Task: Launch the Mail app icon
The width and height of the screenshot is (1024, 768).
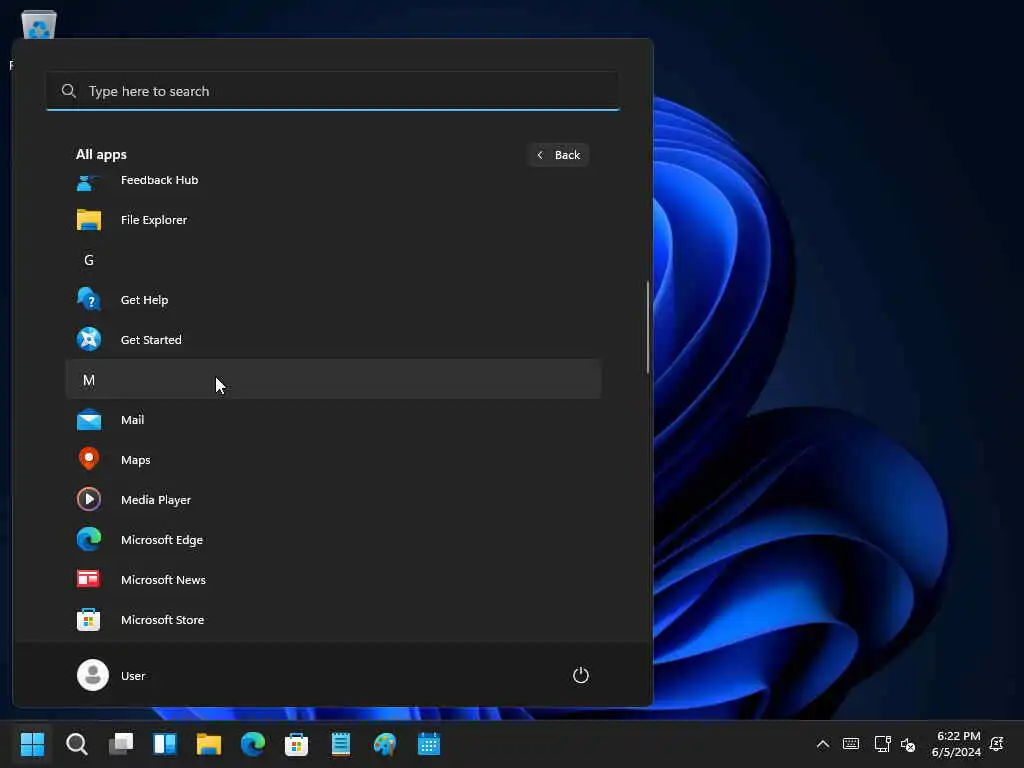Action: pyautogui.click(x=89, y=420)
